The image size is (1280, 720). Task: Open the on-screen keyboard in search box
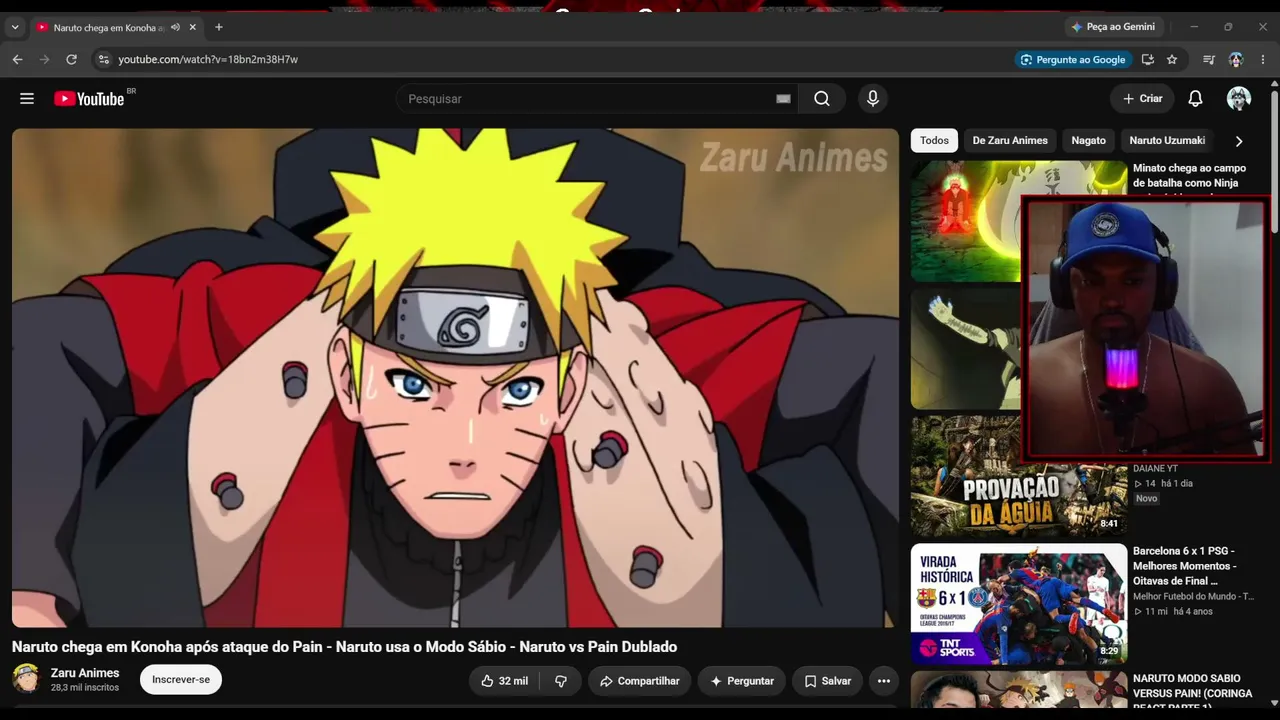pos(783,99)
